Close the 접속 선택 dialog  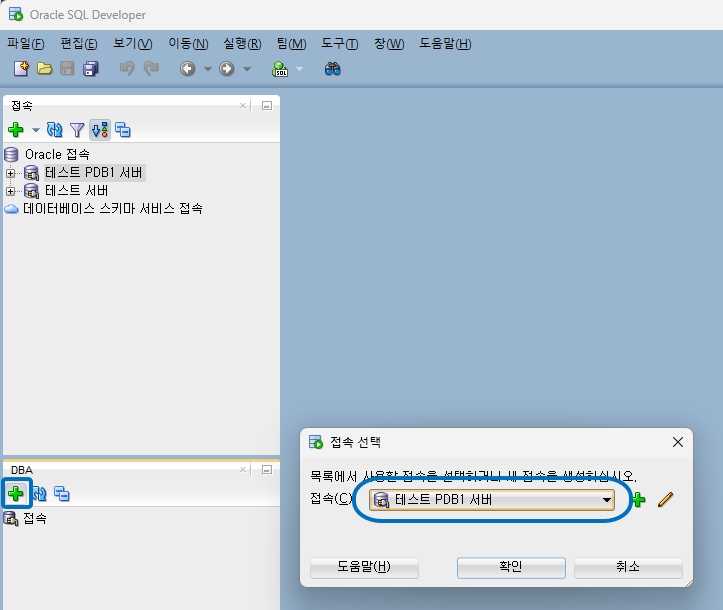(677, 442)
